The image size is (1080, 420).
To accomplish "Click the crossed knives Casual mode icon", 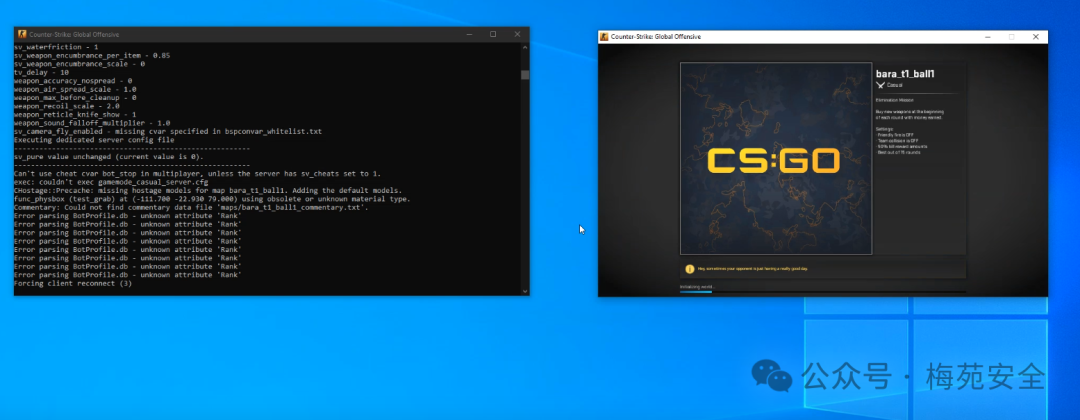I will [880, 85].
